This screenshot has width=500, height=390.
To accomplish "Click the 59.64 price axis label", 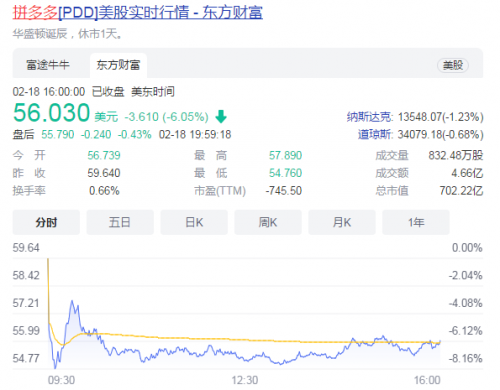I will point(26,248).
